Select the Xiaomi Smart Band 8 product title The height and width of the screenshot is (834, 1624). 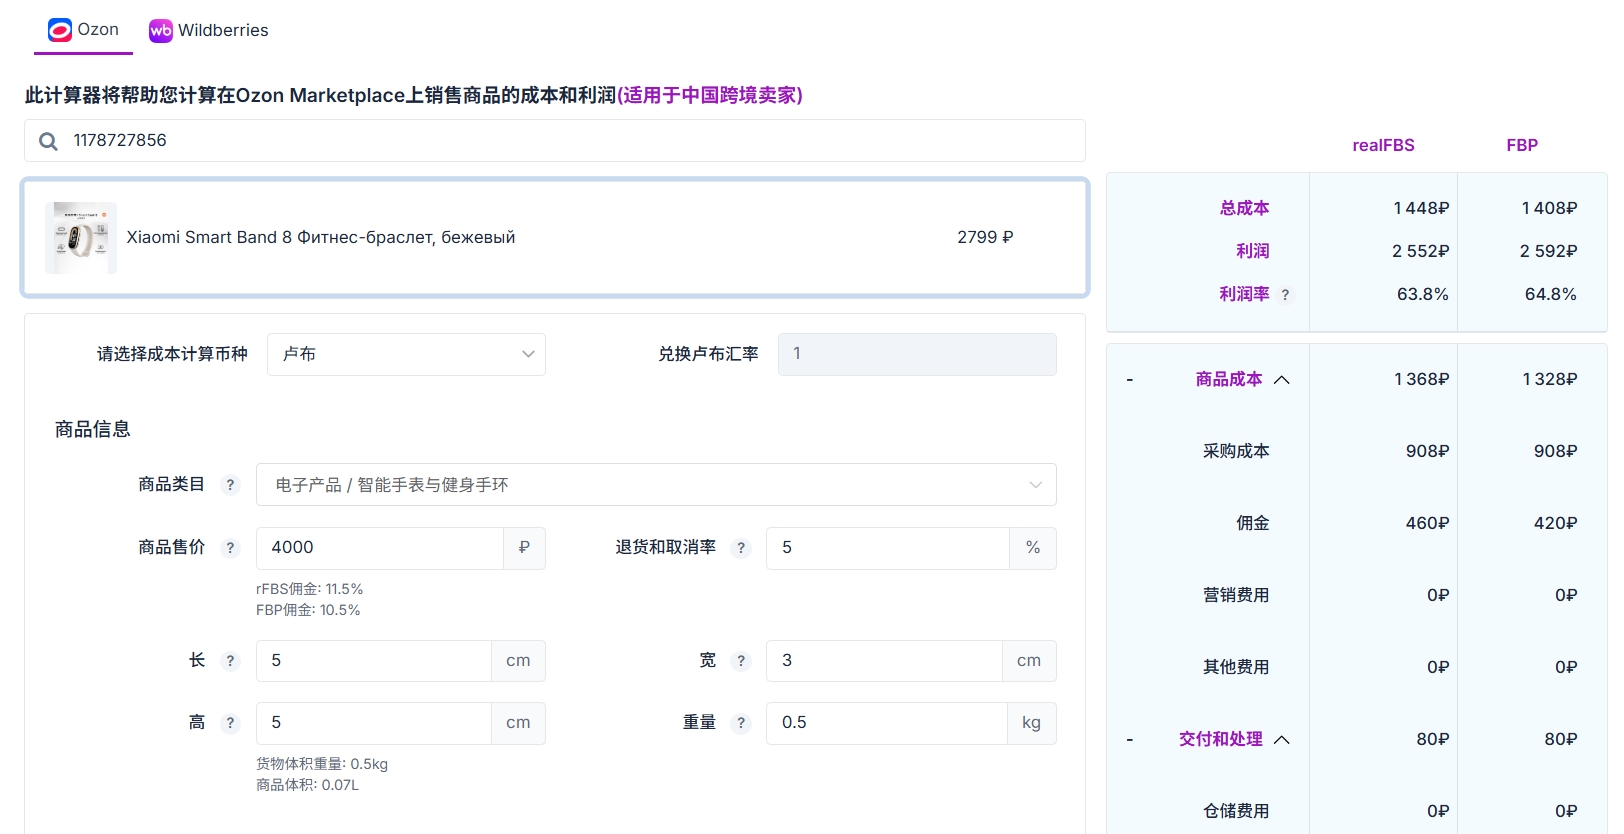(x=321, y=238)
